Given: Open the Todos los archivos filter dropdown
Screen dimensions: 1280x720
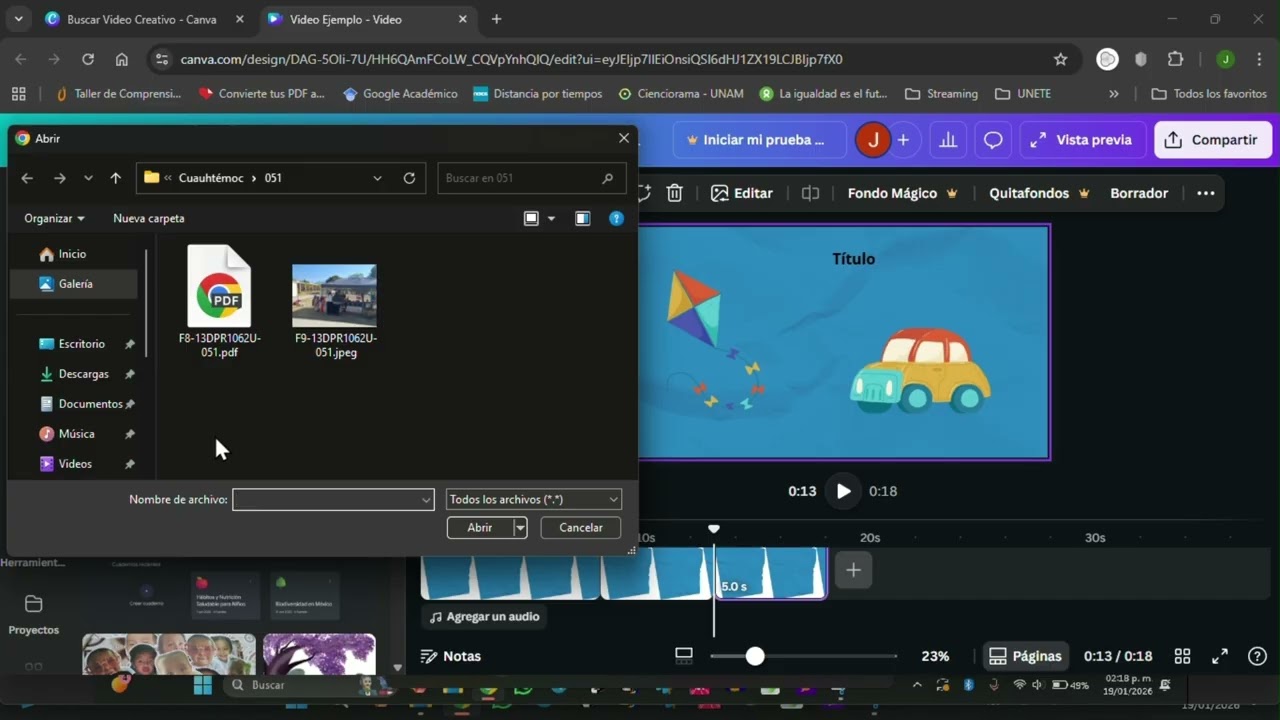Looking at the screenshot, I should [x=534, y=499].
